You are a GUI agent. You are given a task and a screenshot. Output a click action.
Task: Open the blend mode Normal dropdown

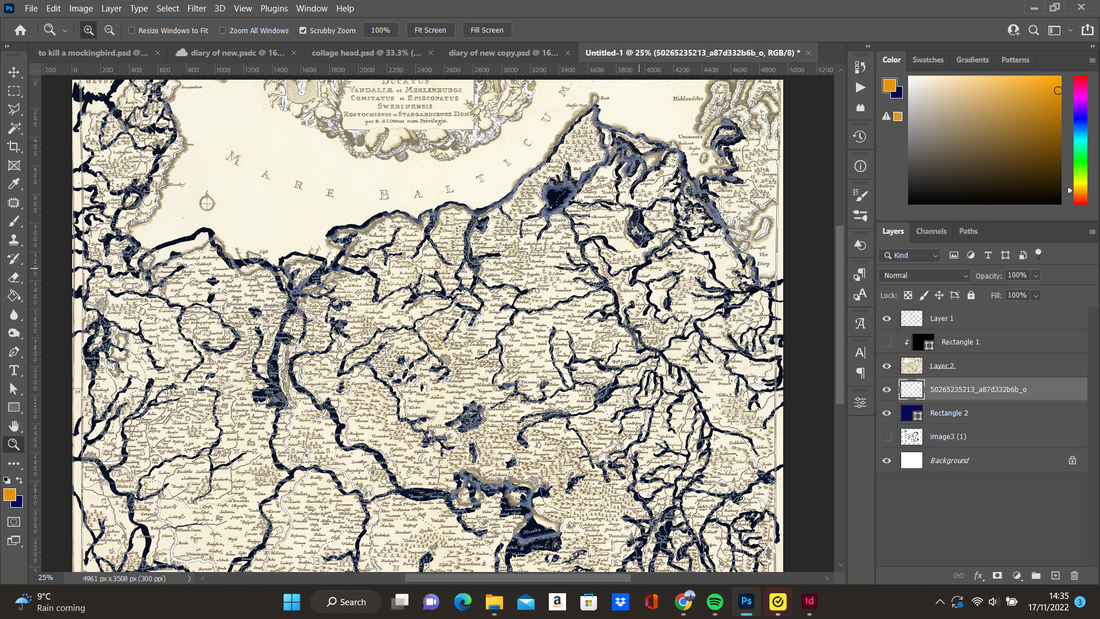(924, 276)
